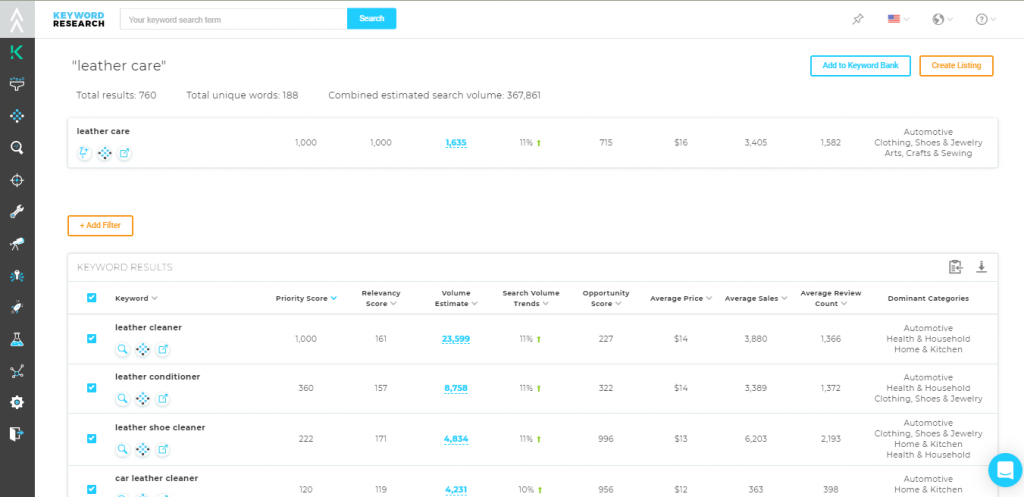Click the Create Listing button

[956, 66]
